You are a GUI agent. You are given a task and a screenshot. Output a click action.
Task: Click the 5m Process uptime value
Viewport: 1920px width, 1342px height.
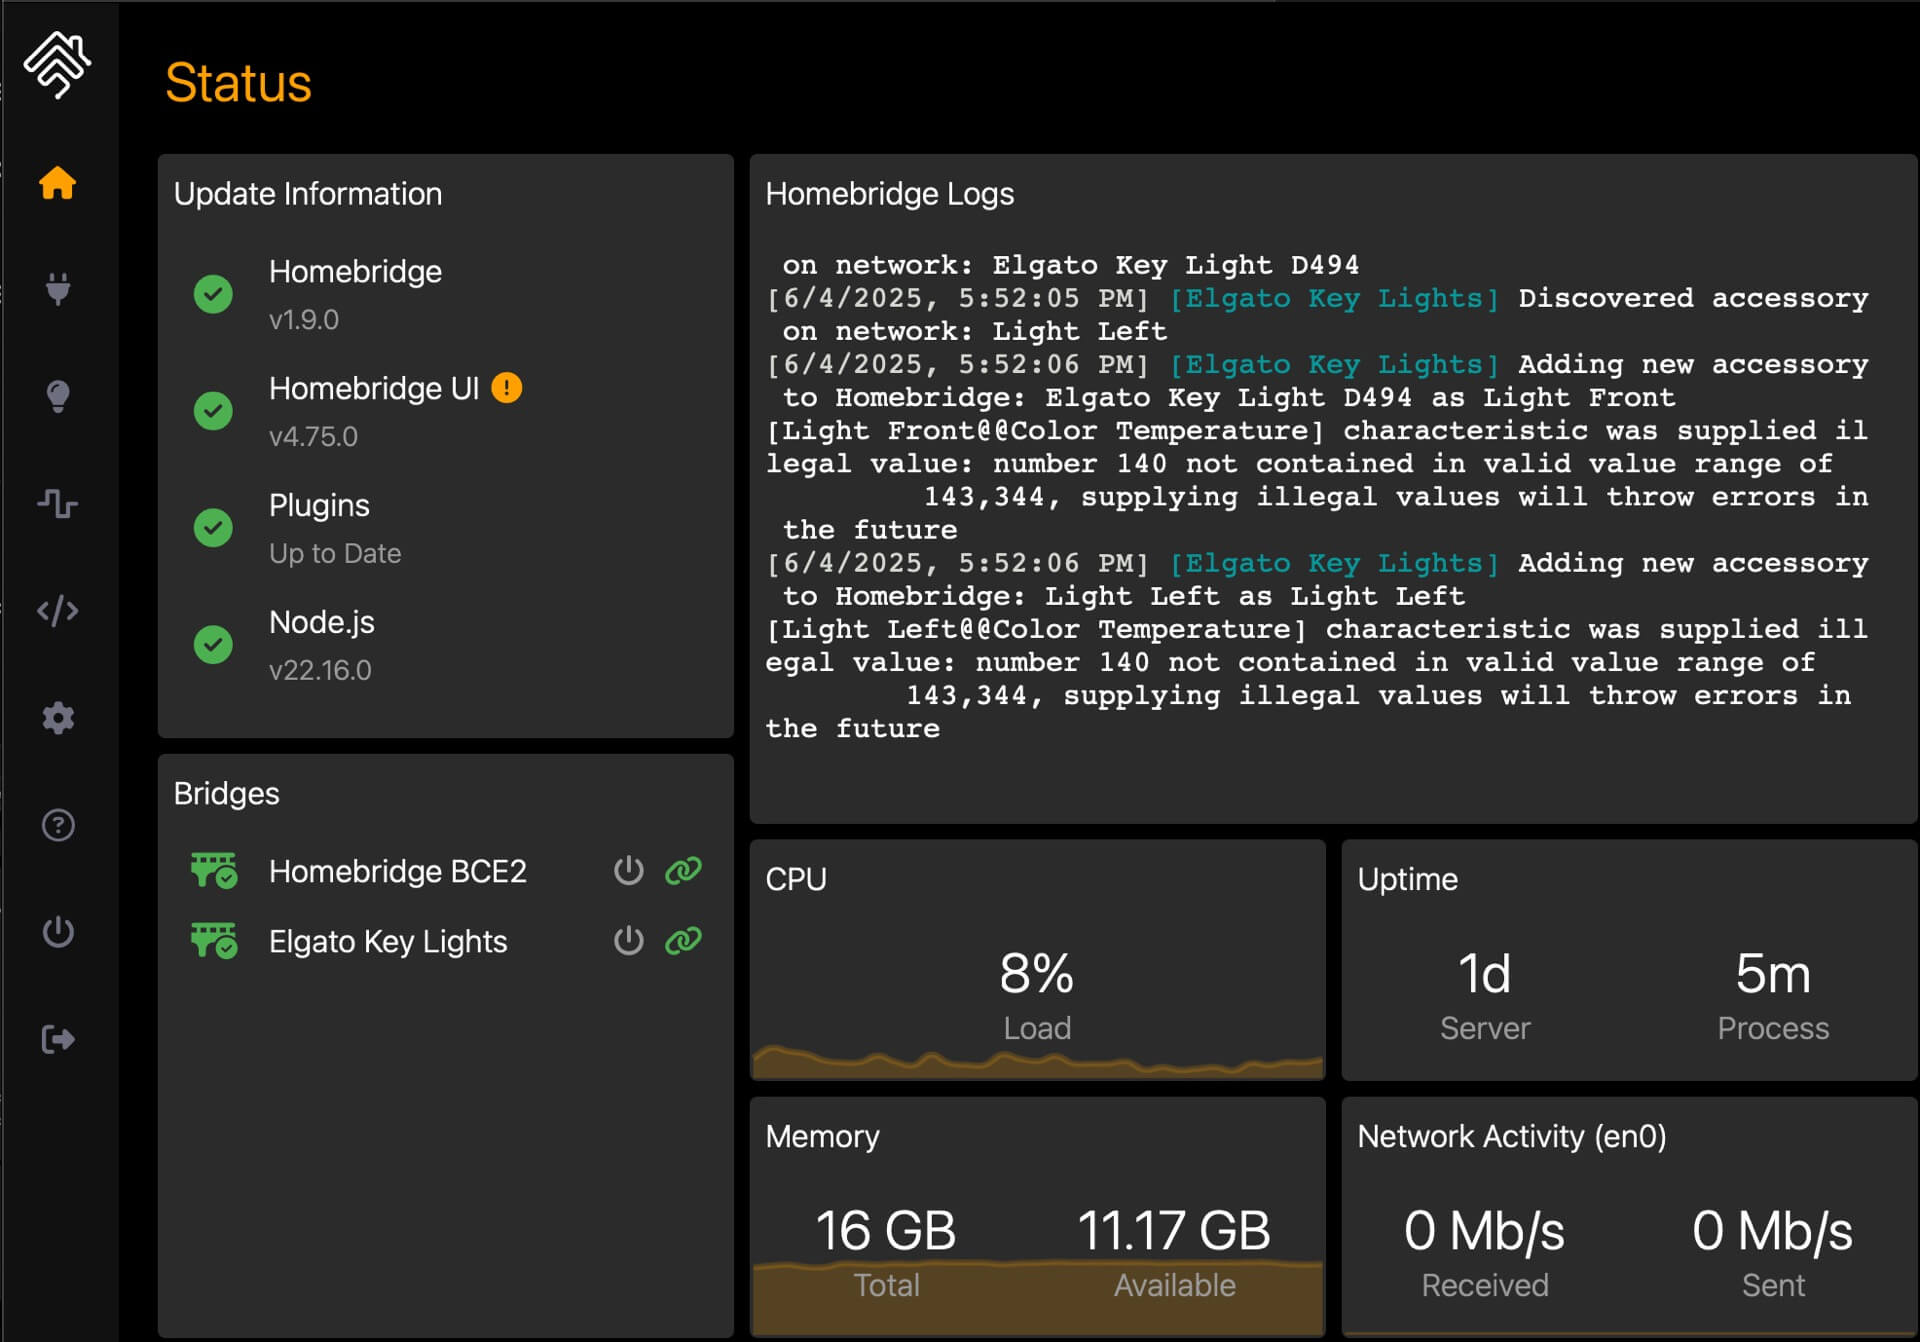click(x=1773, y=973)
